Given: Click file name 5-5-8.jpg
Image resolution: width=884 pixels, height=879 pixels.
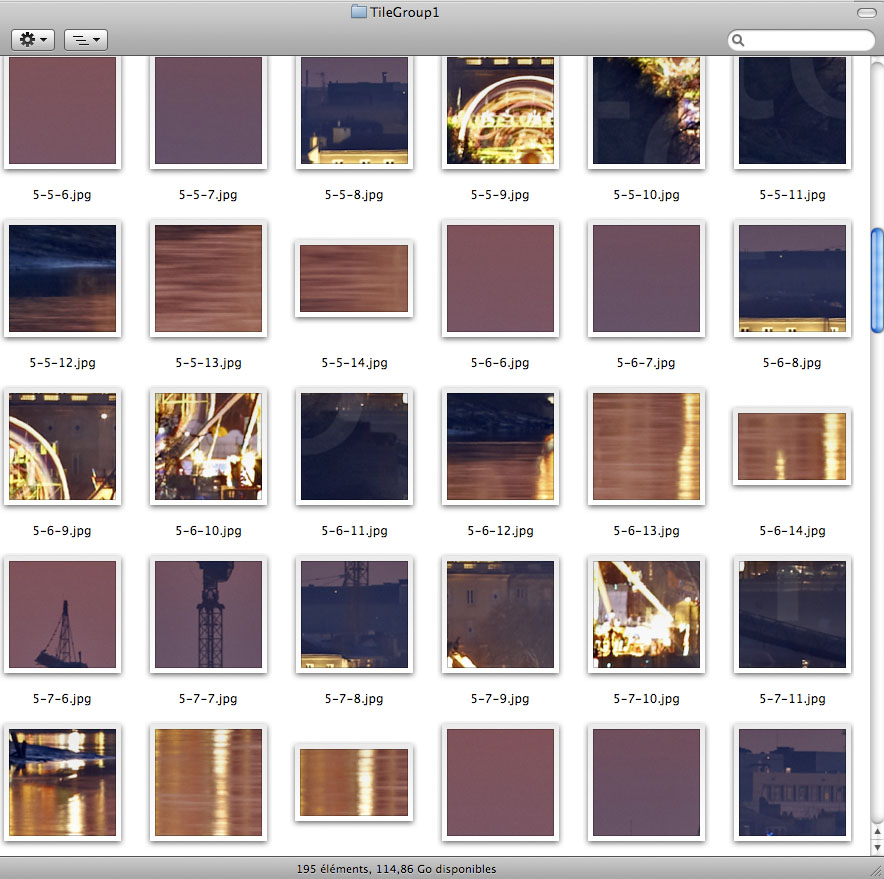Looking at the screenshot, I should pyautogui.click(x=354, y=195).
